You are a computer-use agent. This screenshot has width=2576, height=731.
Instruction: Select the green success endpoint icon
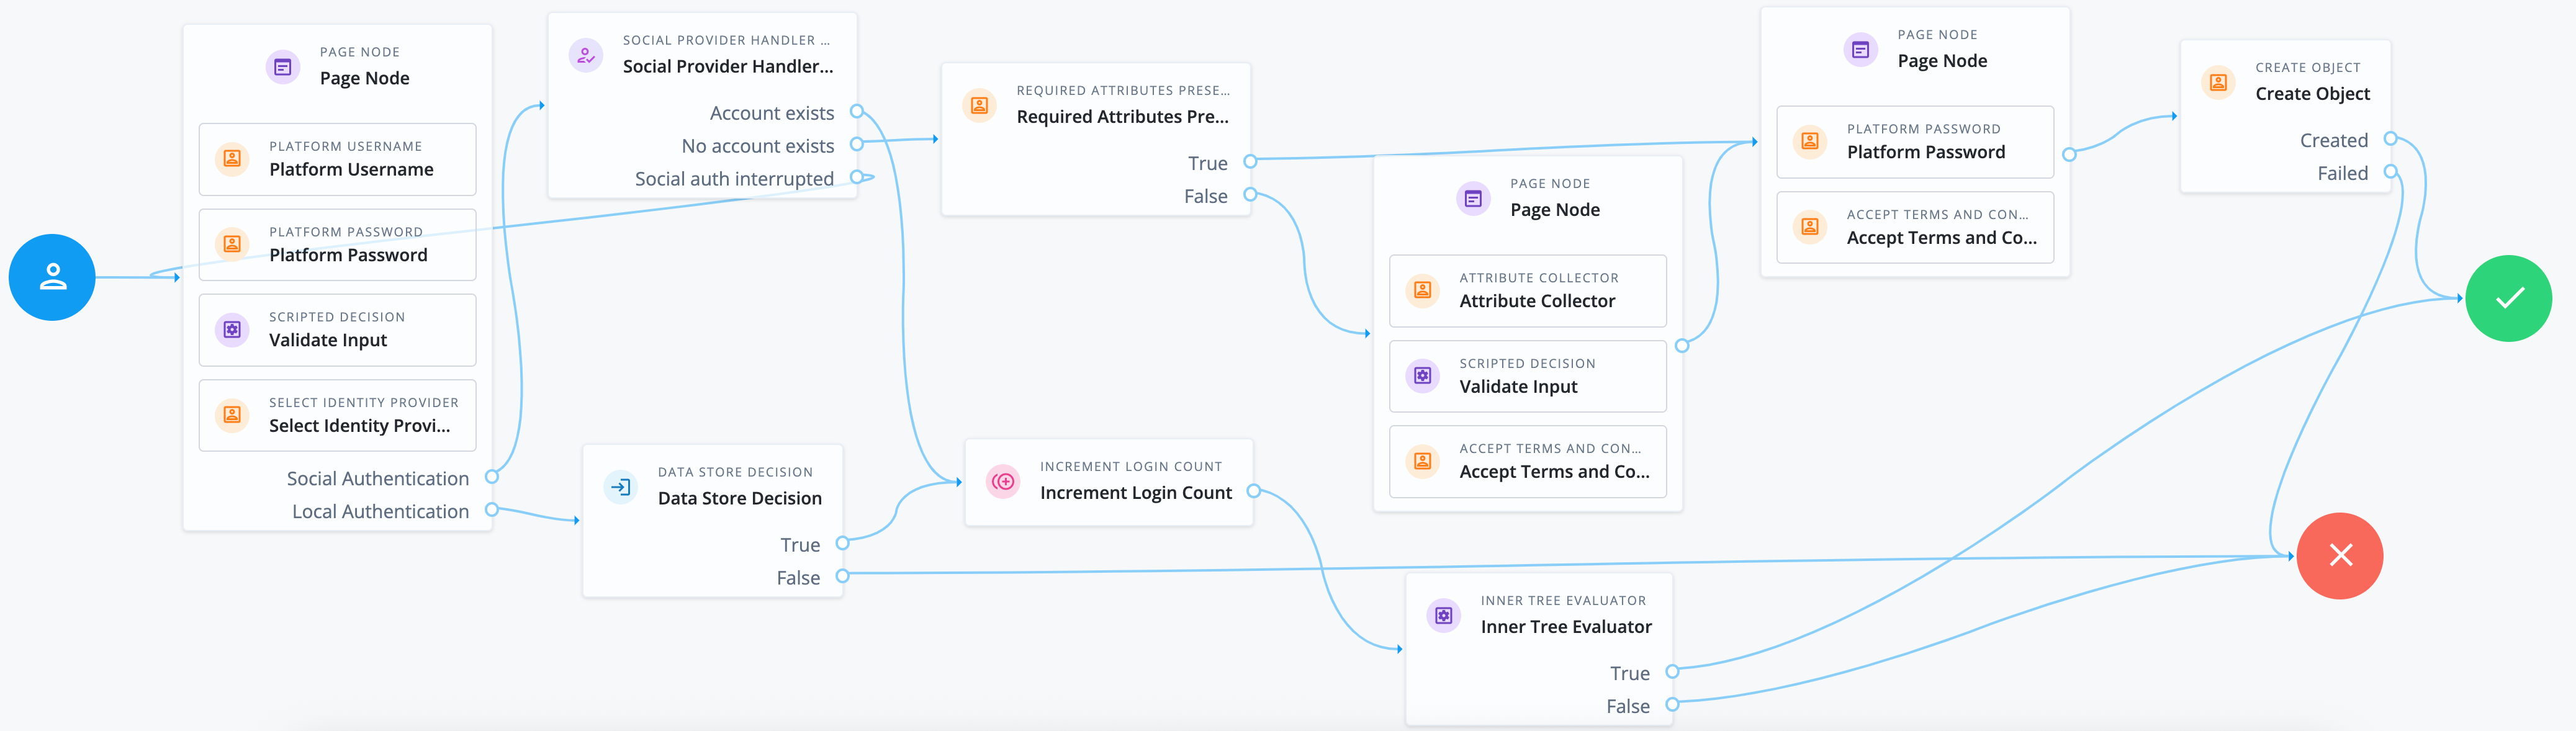(x=2509, y=297)
